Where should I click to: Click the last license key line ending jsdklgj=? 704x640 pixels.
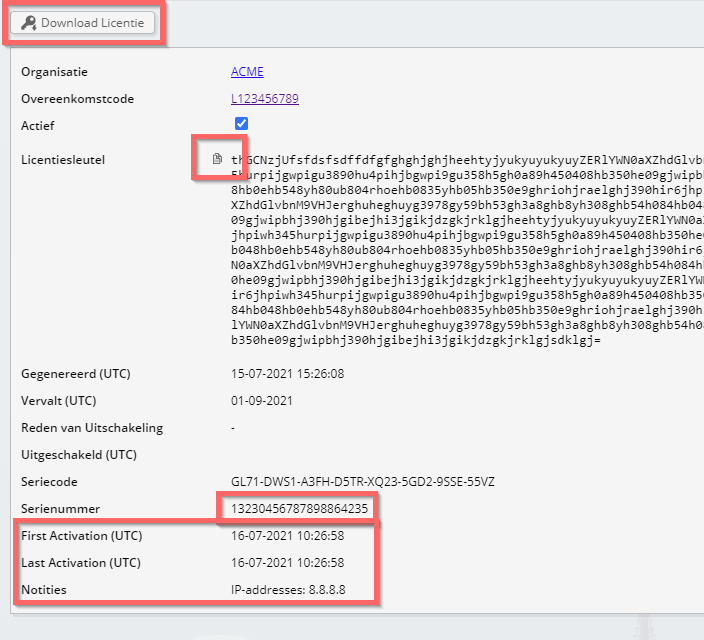click(416, 340)
